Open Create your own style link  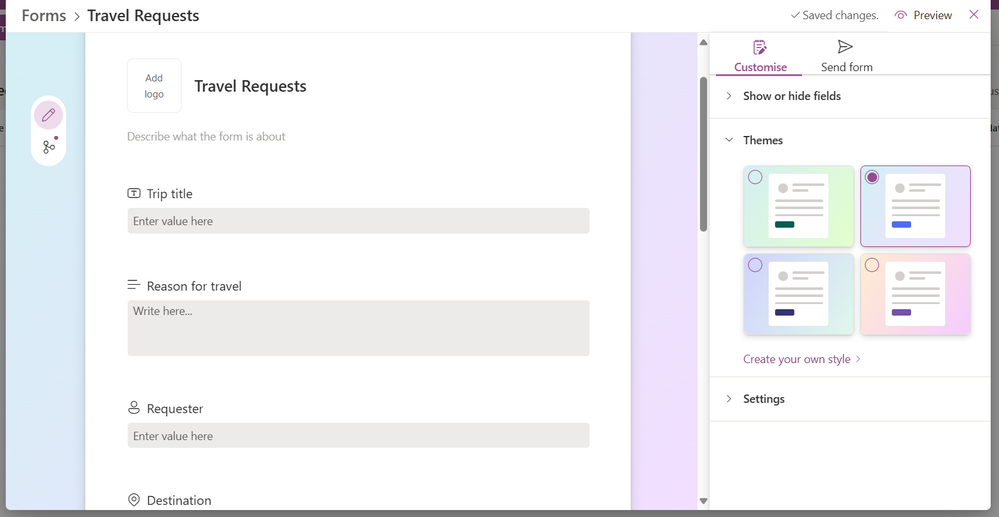coord(801,359)
